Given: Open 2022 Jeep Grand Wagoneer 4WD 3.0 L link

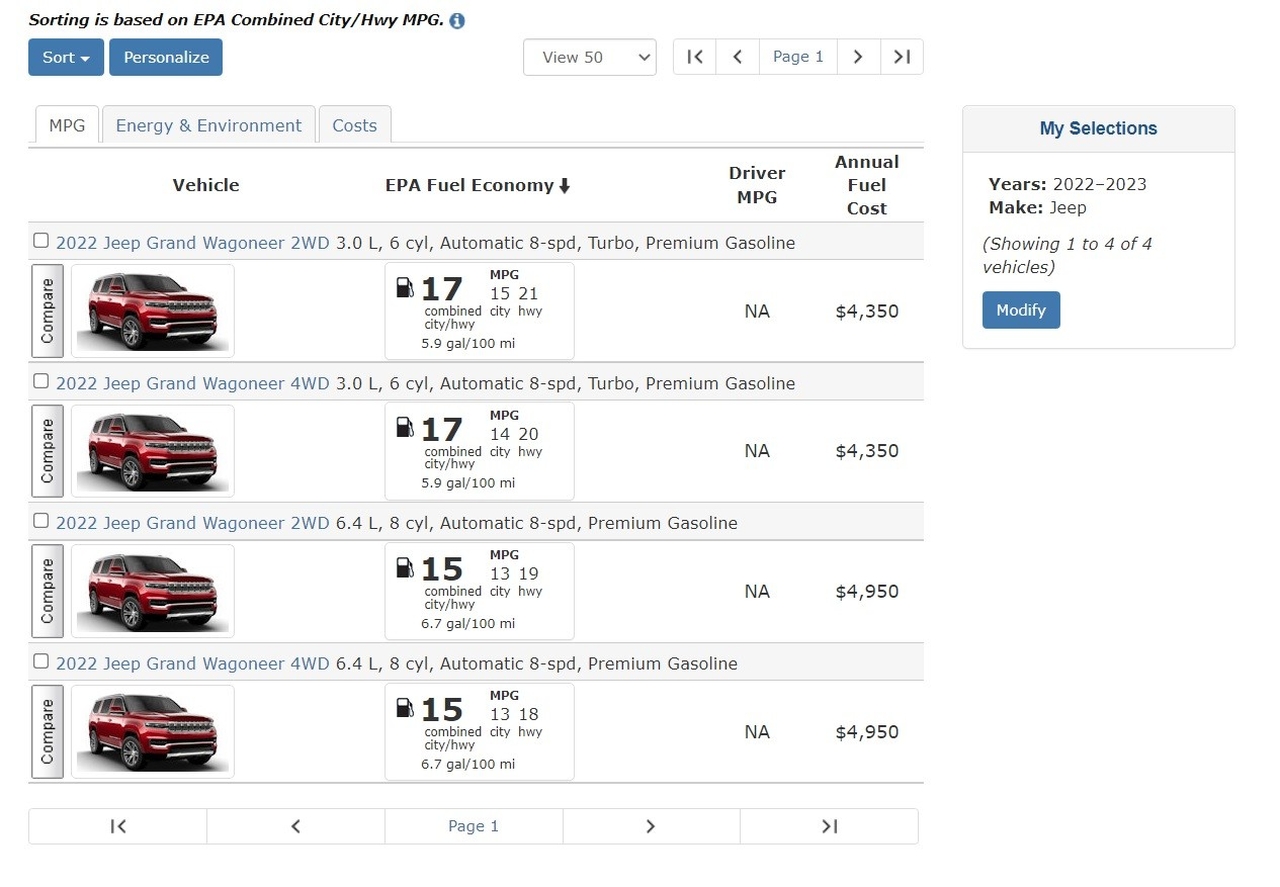Looking at the screenshot, I should point(192,383).
